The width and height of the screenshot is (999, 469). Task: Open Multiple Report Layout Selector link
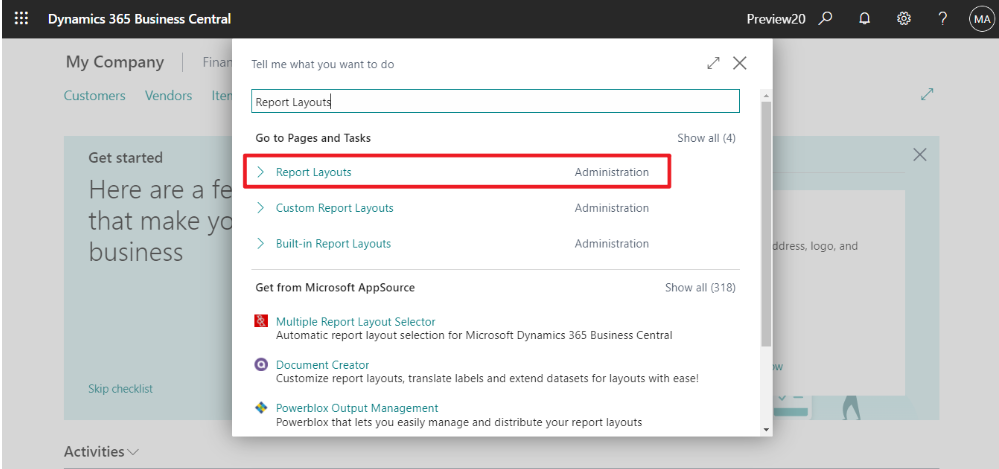tap(356, 322)
